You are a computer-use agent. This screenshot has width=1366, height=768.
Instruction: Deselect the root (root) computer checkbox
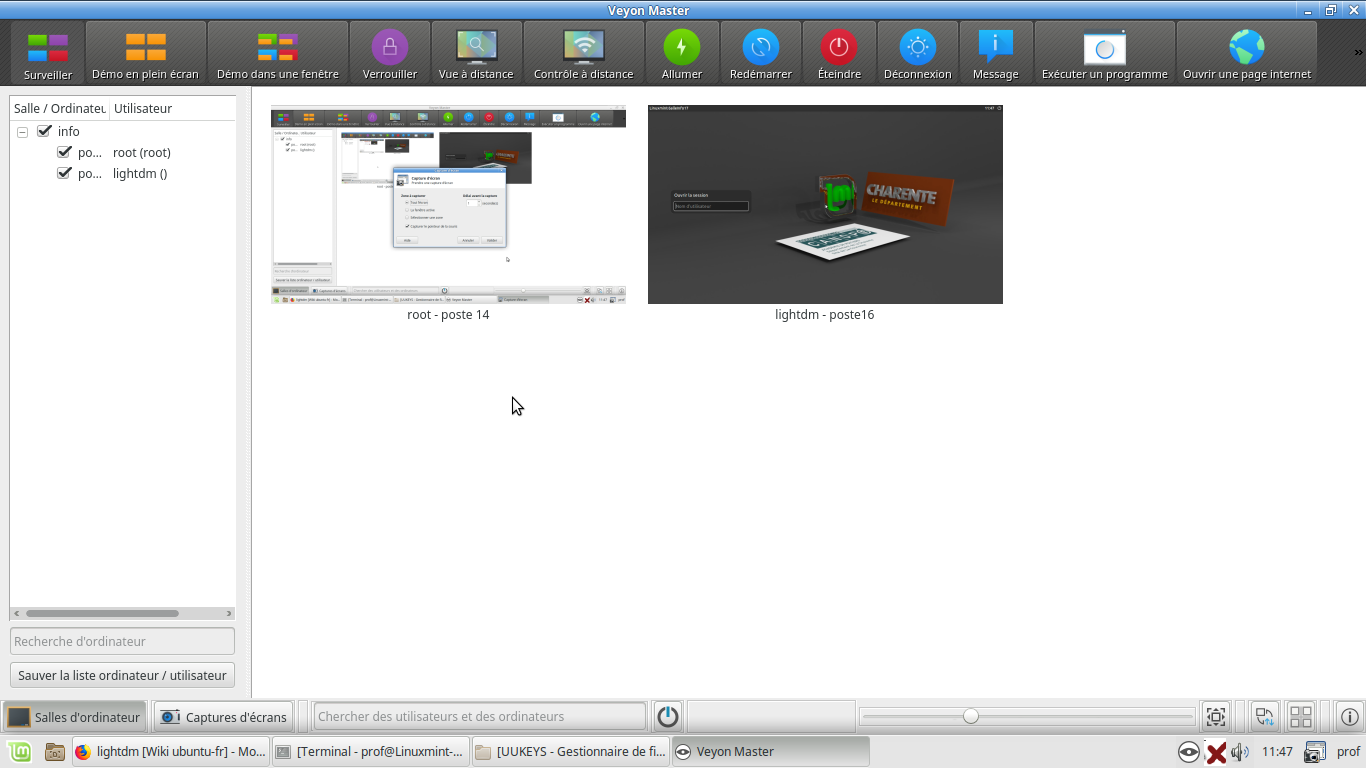tap(64, 152)
